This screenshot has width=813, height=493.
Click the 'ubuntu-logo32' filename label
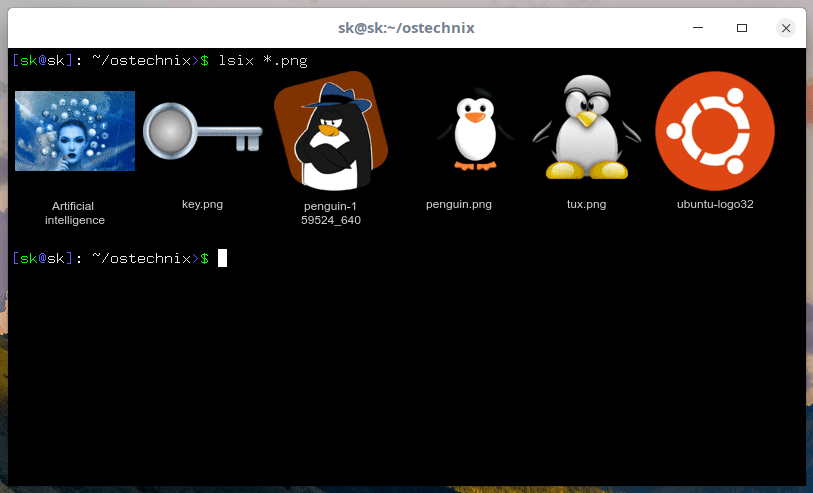click(714, 205)
